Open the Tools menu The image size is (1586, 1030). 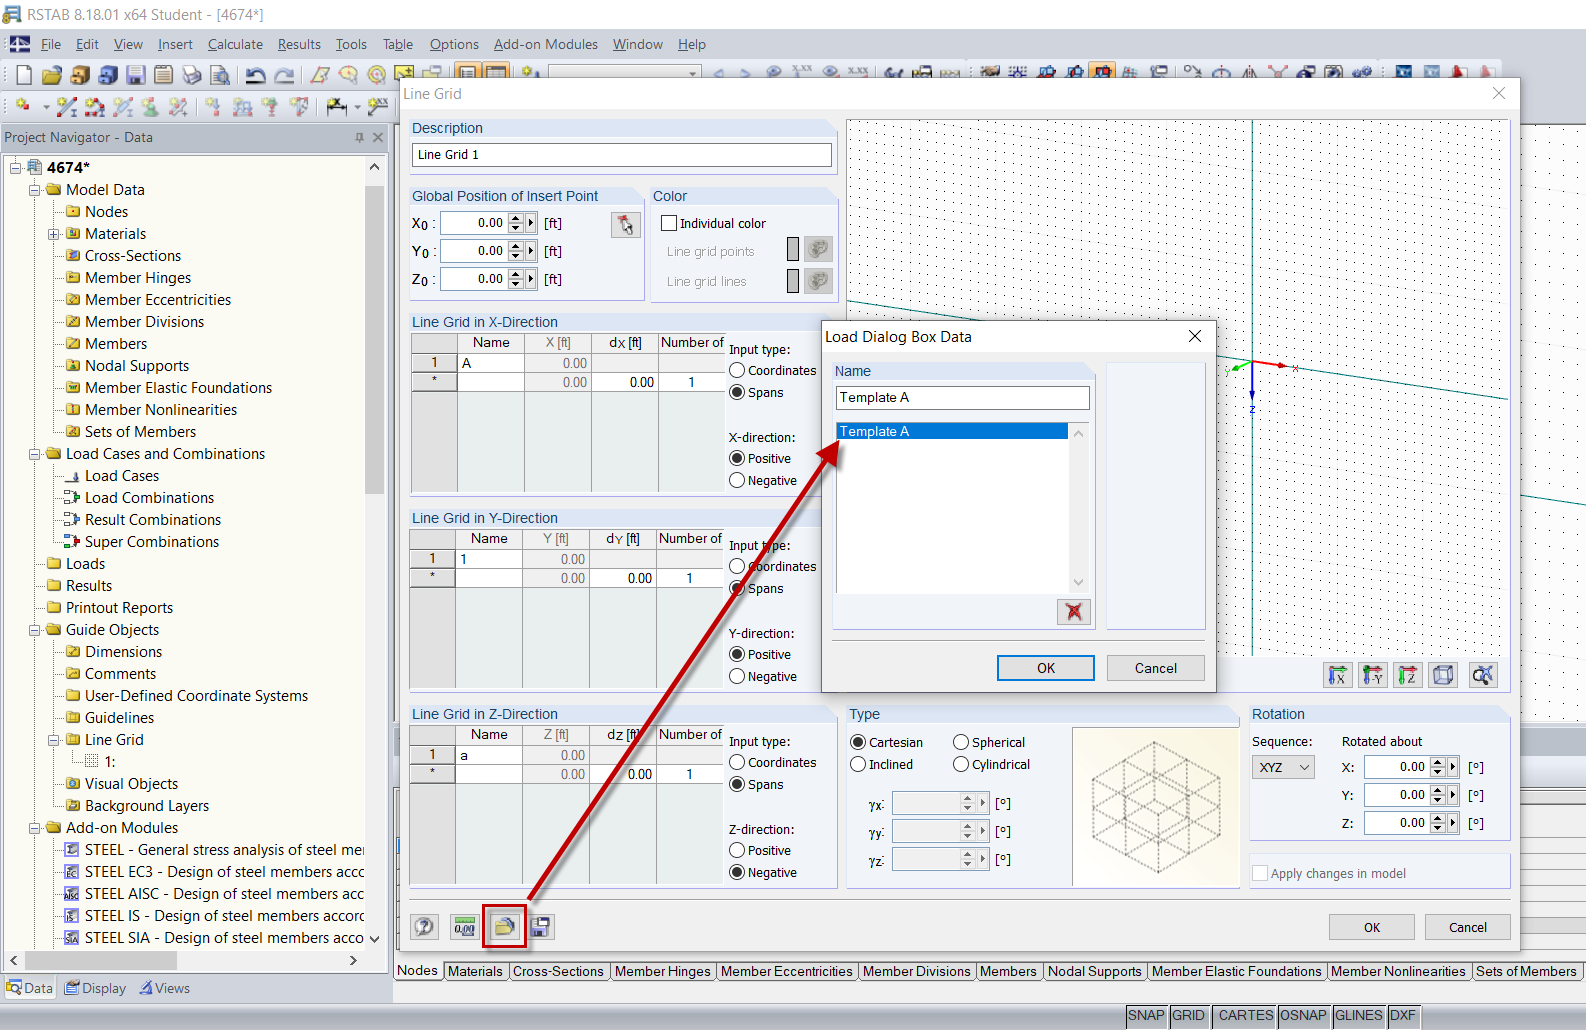click(x=351, y=44)
